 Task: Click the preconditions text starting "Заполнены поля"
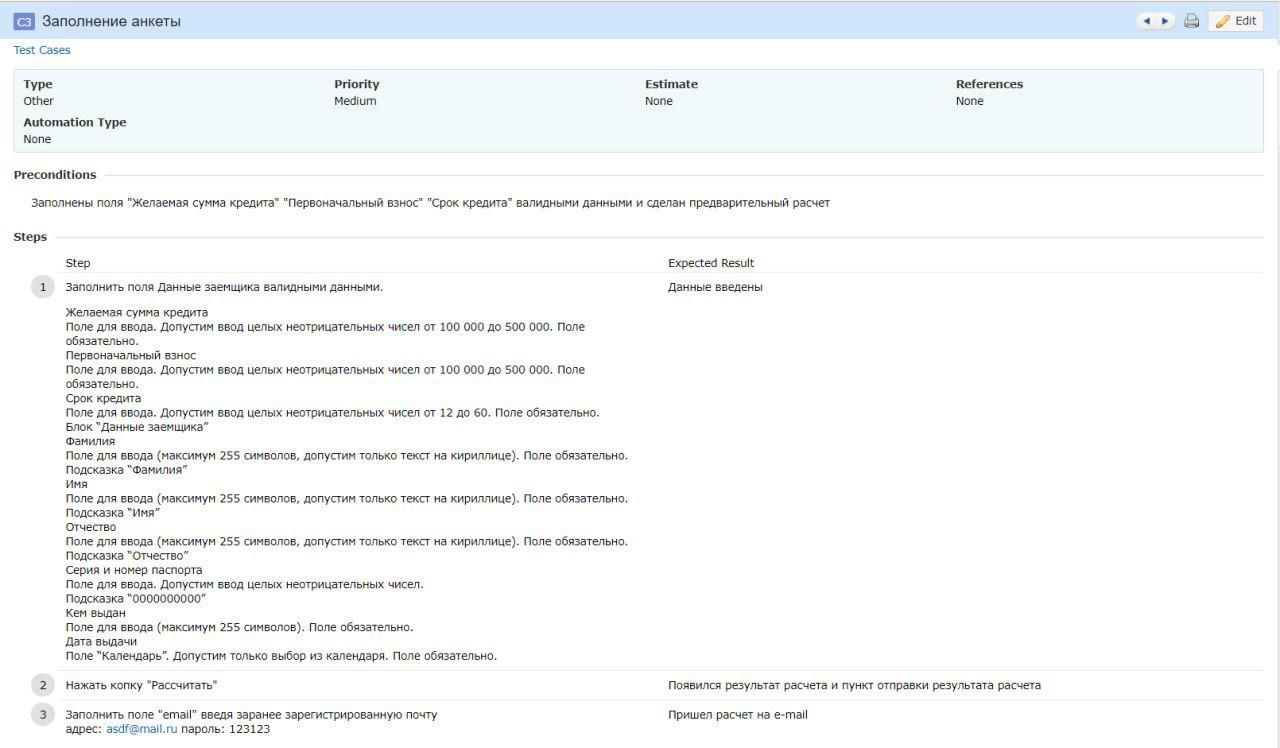[x=430, y=203]
